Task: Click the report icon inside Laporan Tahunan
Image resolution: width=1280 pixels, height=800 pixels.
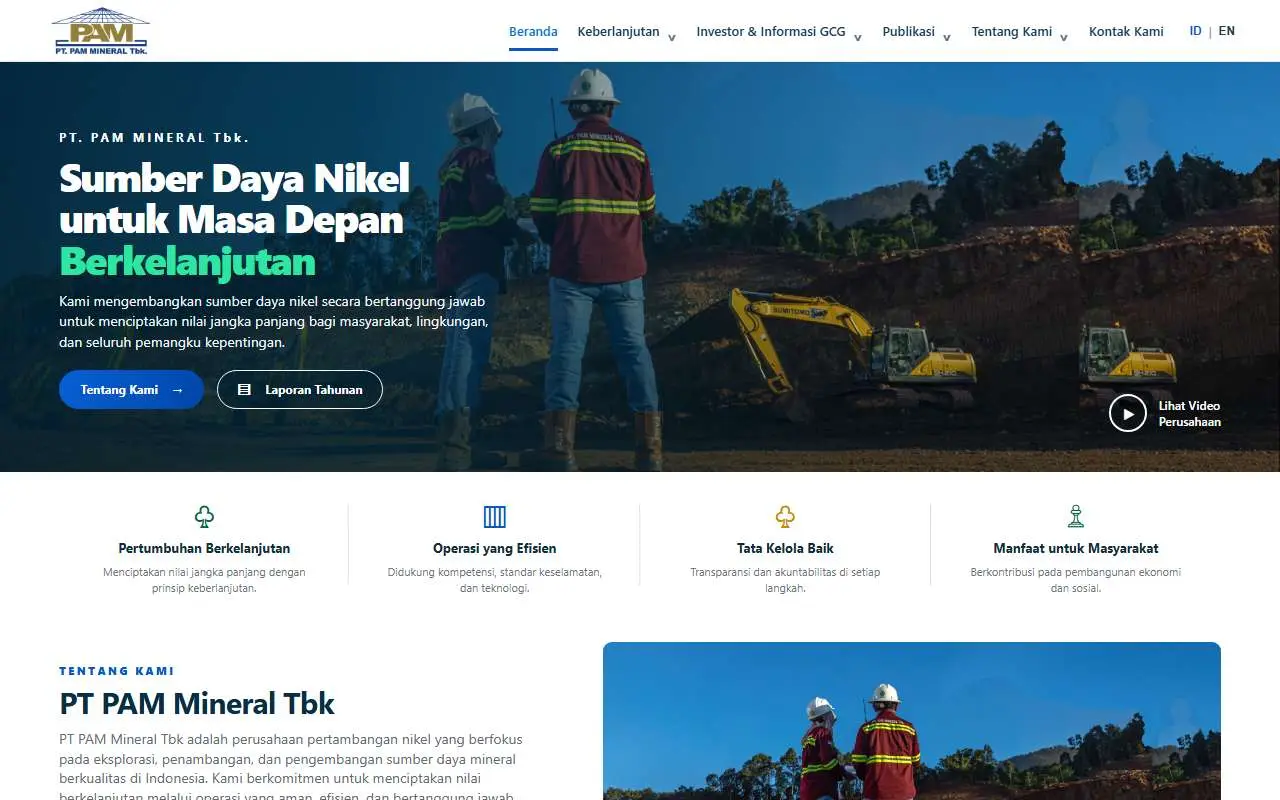Action: pyautogui.click(x=244, y=390)
